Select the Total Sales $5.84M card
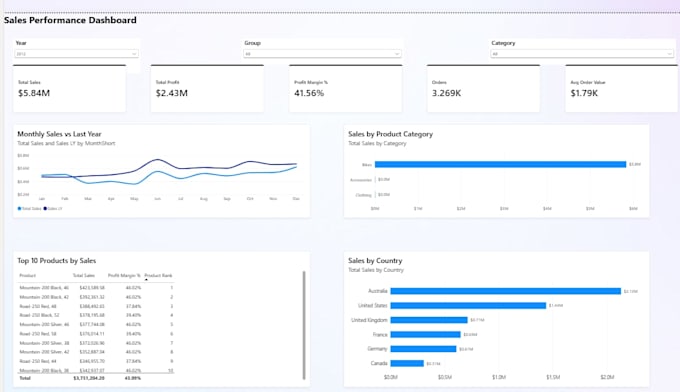Screen dimensions: 680x392 69,88
